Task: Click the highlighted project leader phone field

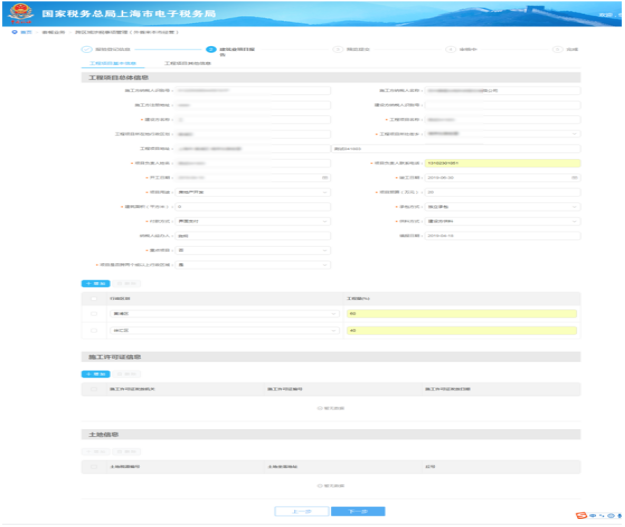Action: tap(502, 163)
